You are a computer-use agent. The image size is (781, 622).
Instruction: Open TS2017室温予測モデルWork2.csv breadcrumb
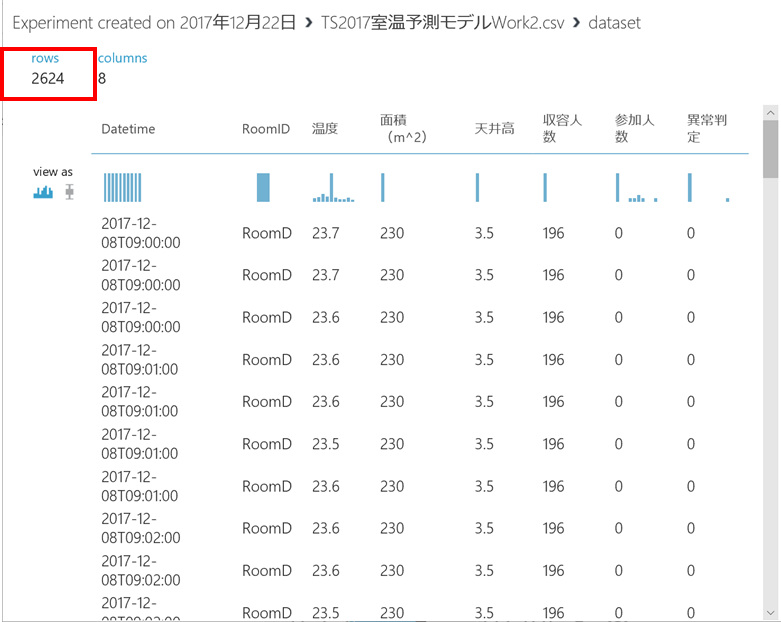pyautogui.click(x=442, y=23)
